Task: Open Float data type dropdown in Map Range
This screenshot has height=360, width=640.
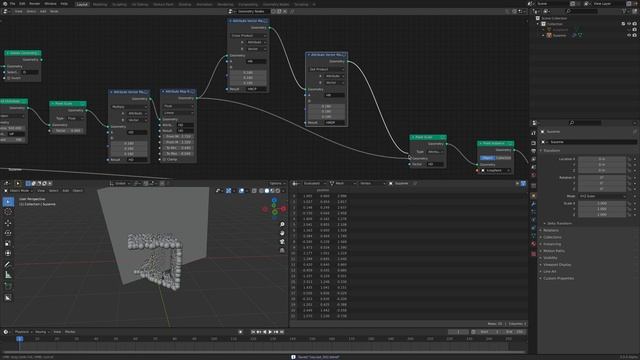Action: 178,106
